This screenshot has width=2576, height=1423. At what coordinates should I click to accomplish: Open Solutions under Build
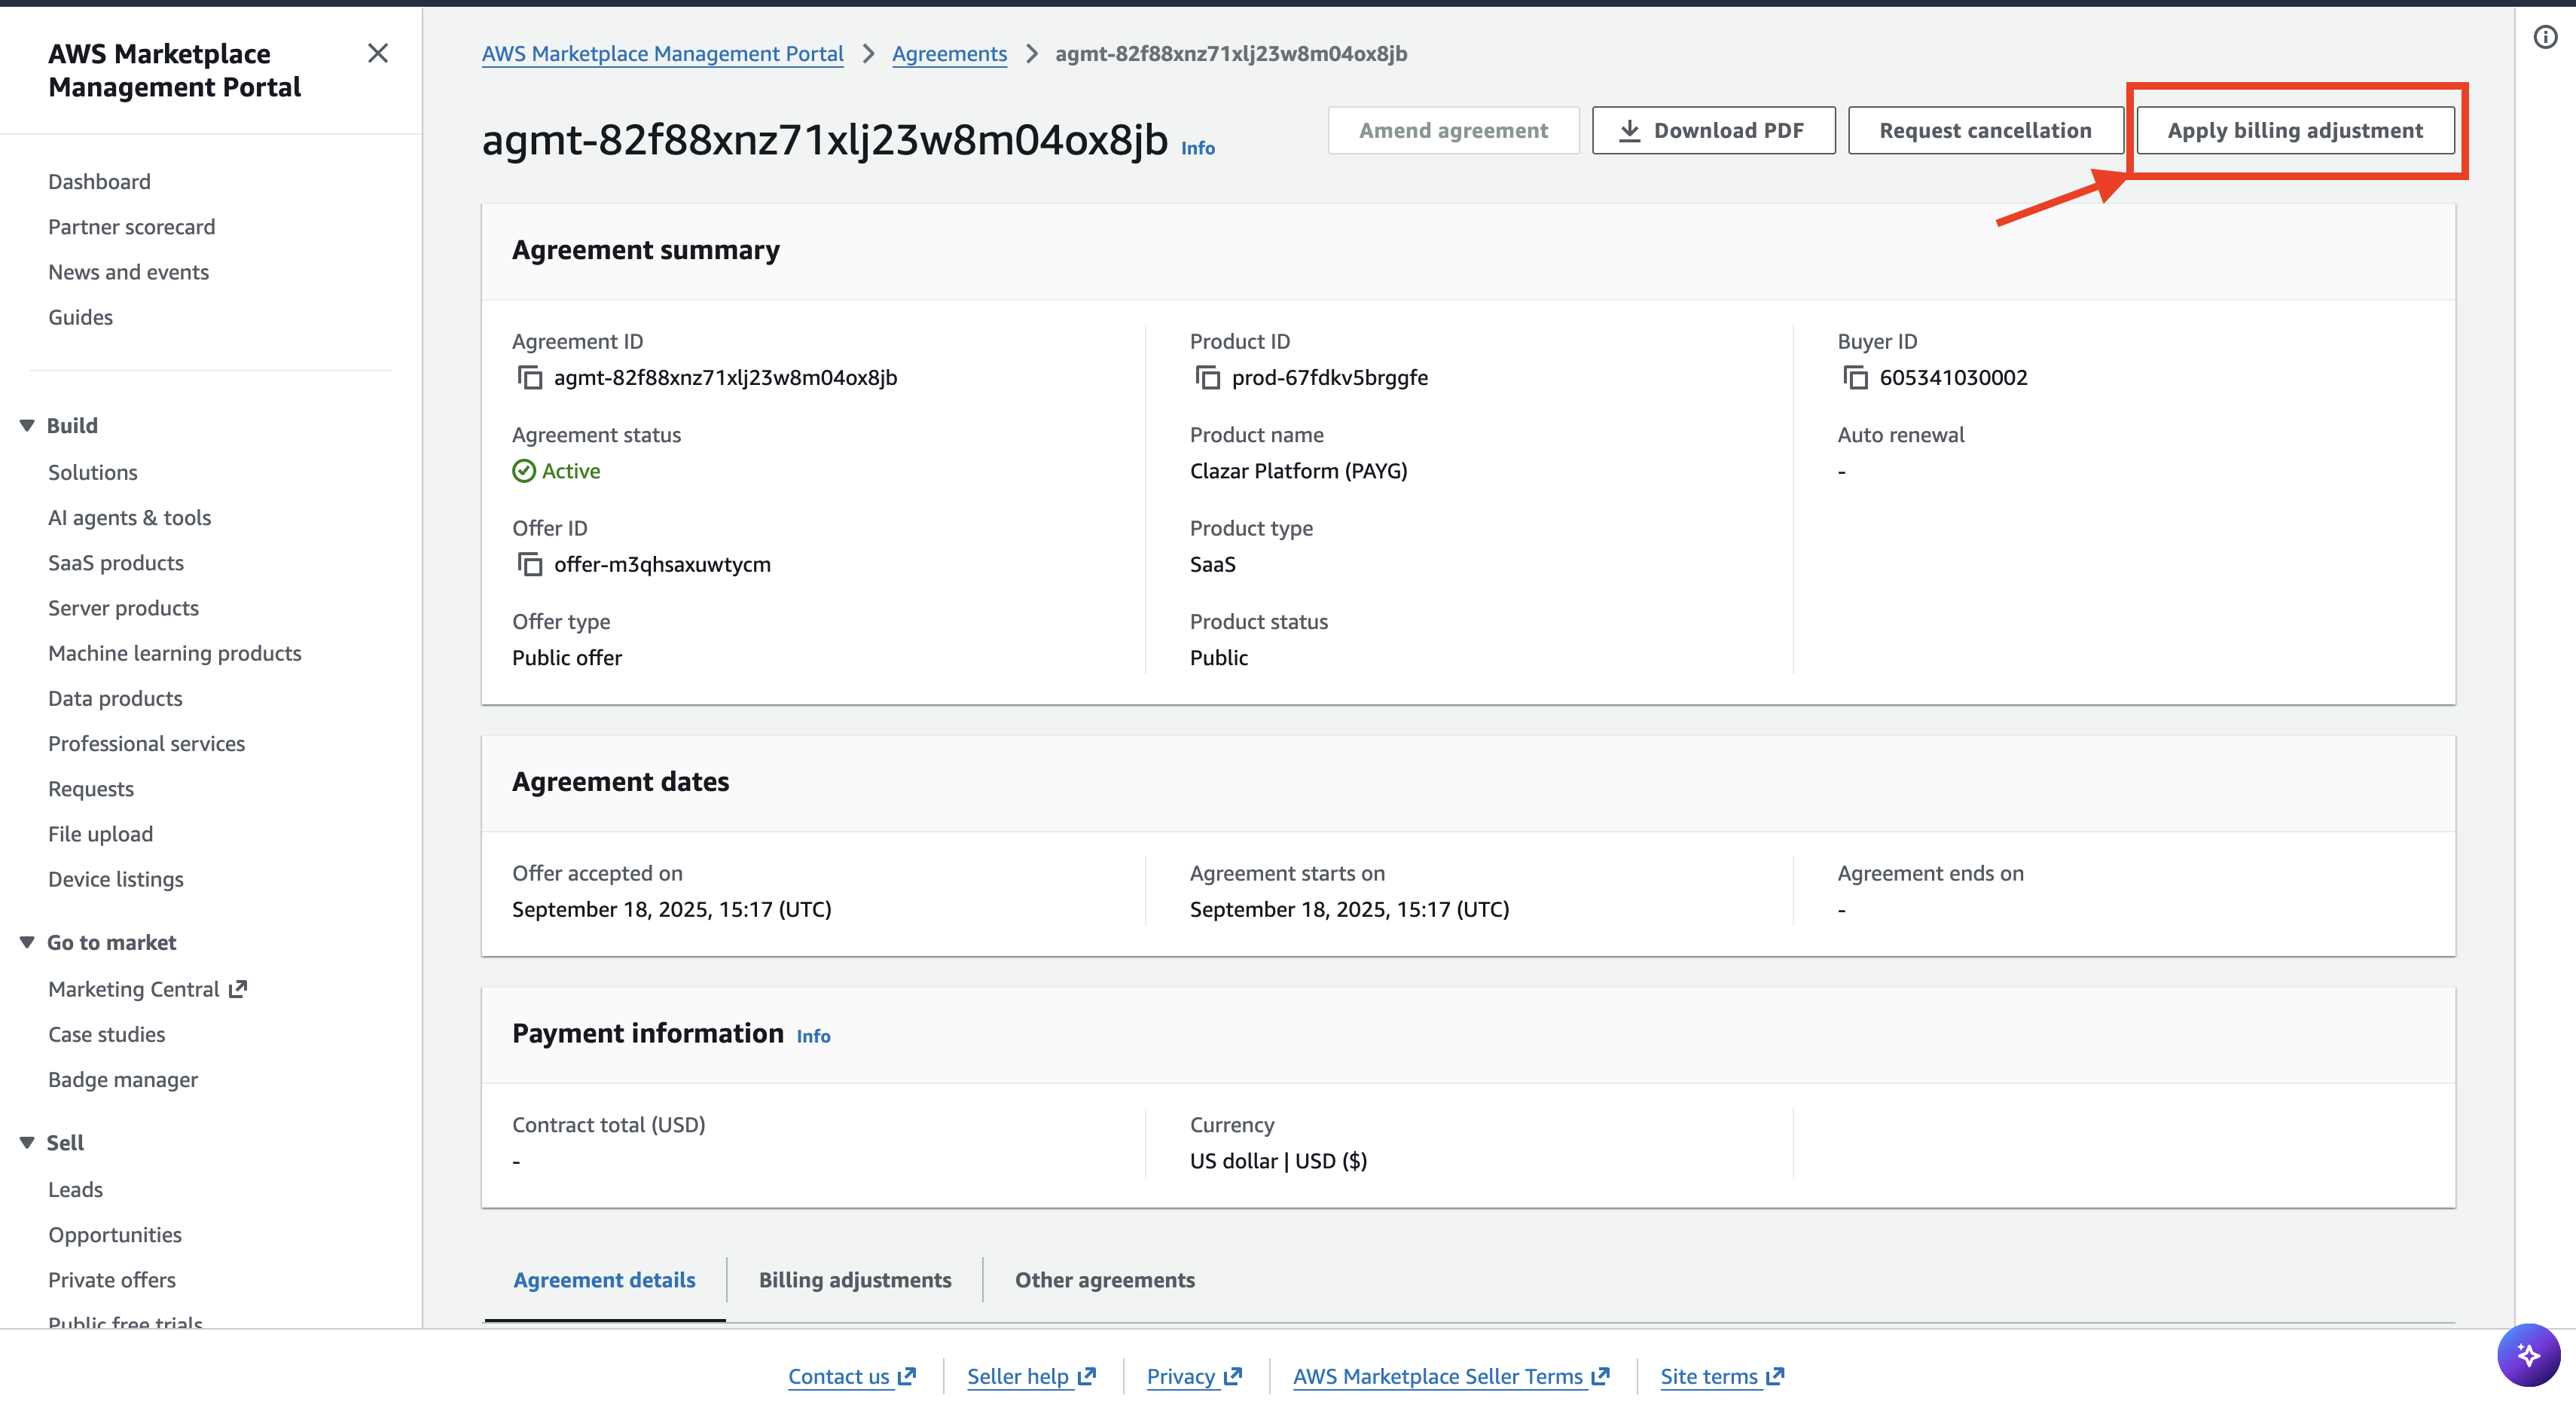(93, 472)
